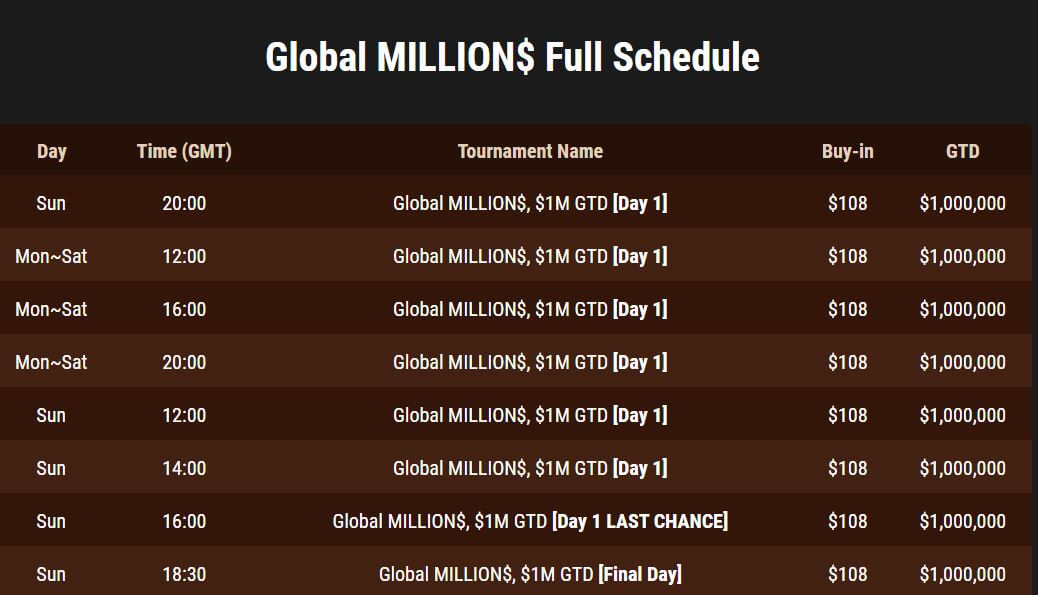Click the Tournament Name column header
1038x595 pixels.
coord(530,151)
